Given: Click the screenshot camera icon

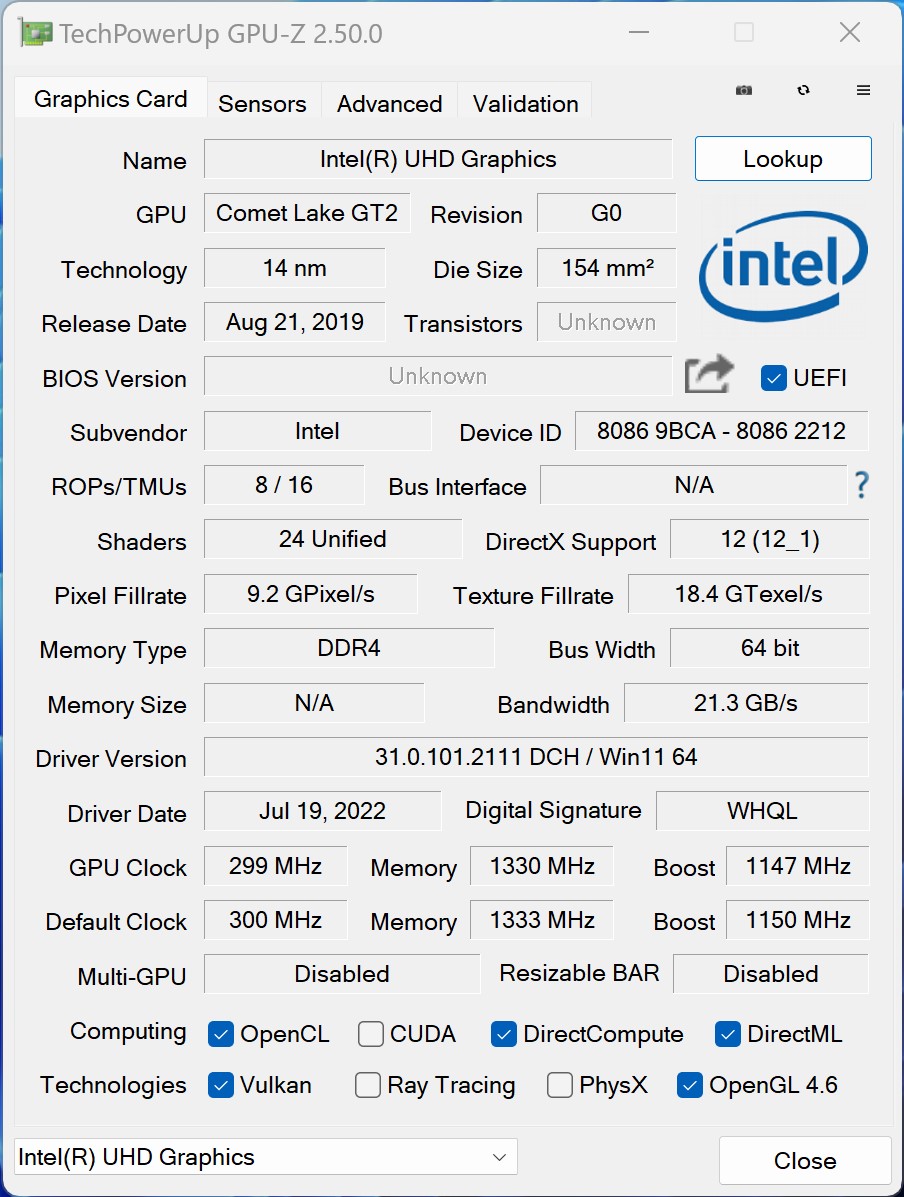Looking at the screenshot, I should [x=744, y=90].
